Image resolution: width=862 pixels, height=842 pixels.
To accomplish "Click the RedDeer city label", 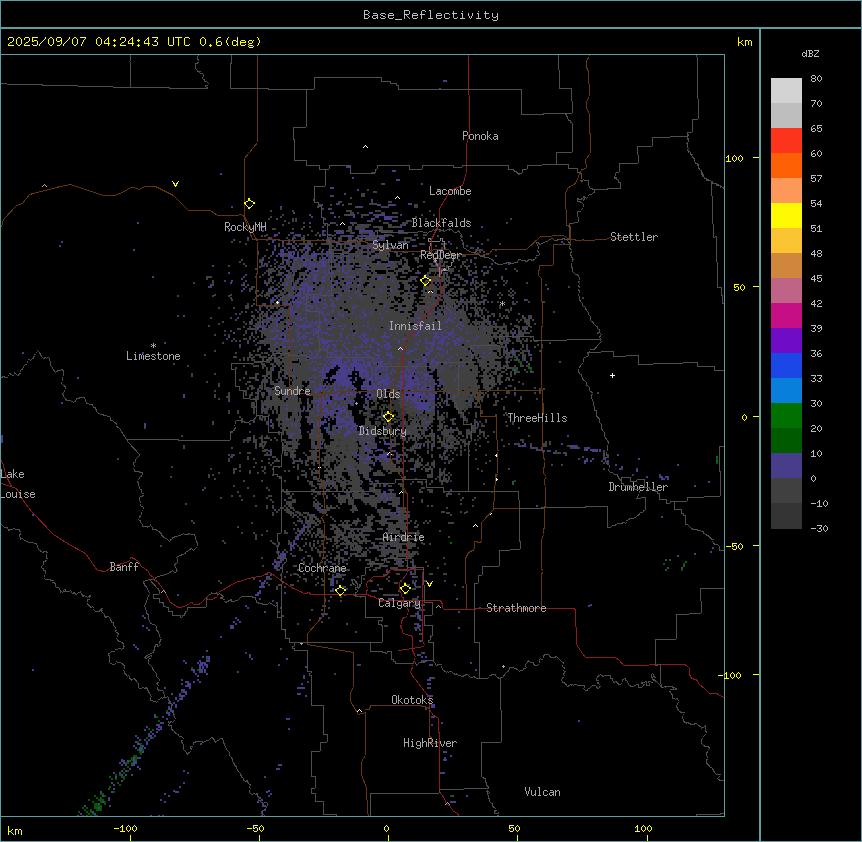I will [x=440, y=255].
